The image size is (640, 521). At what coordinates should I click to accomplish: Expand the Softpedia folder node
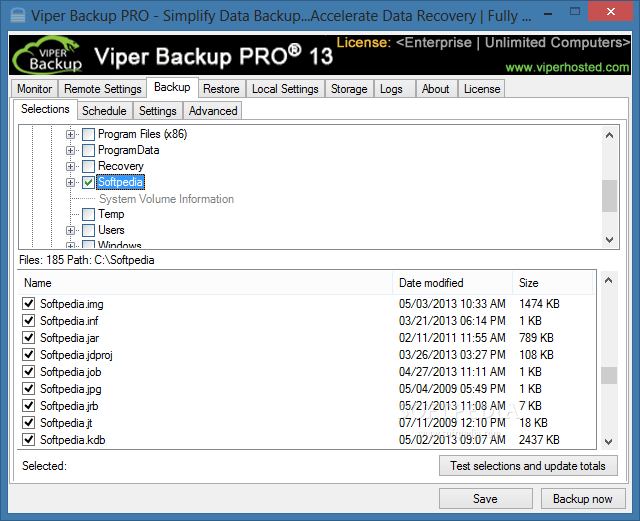pos(70,182)
